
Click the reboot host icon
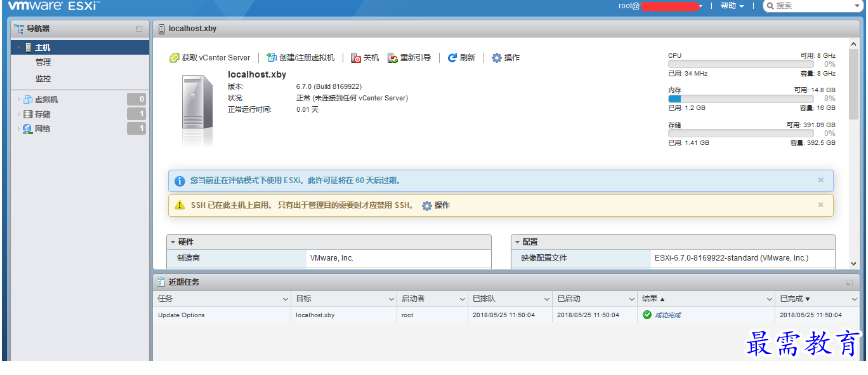392,58
